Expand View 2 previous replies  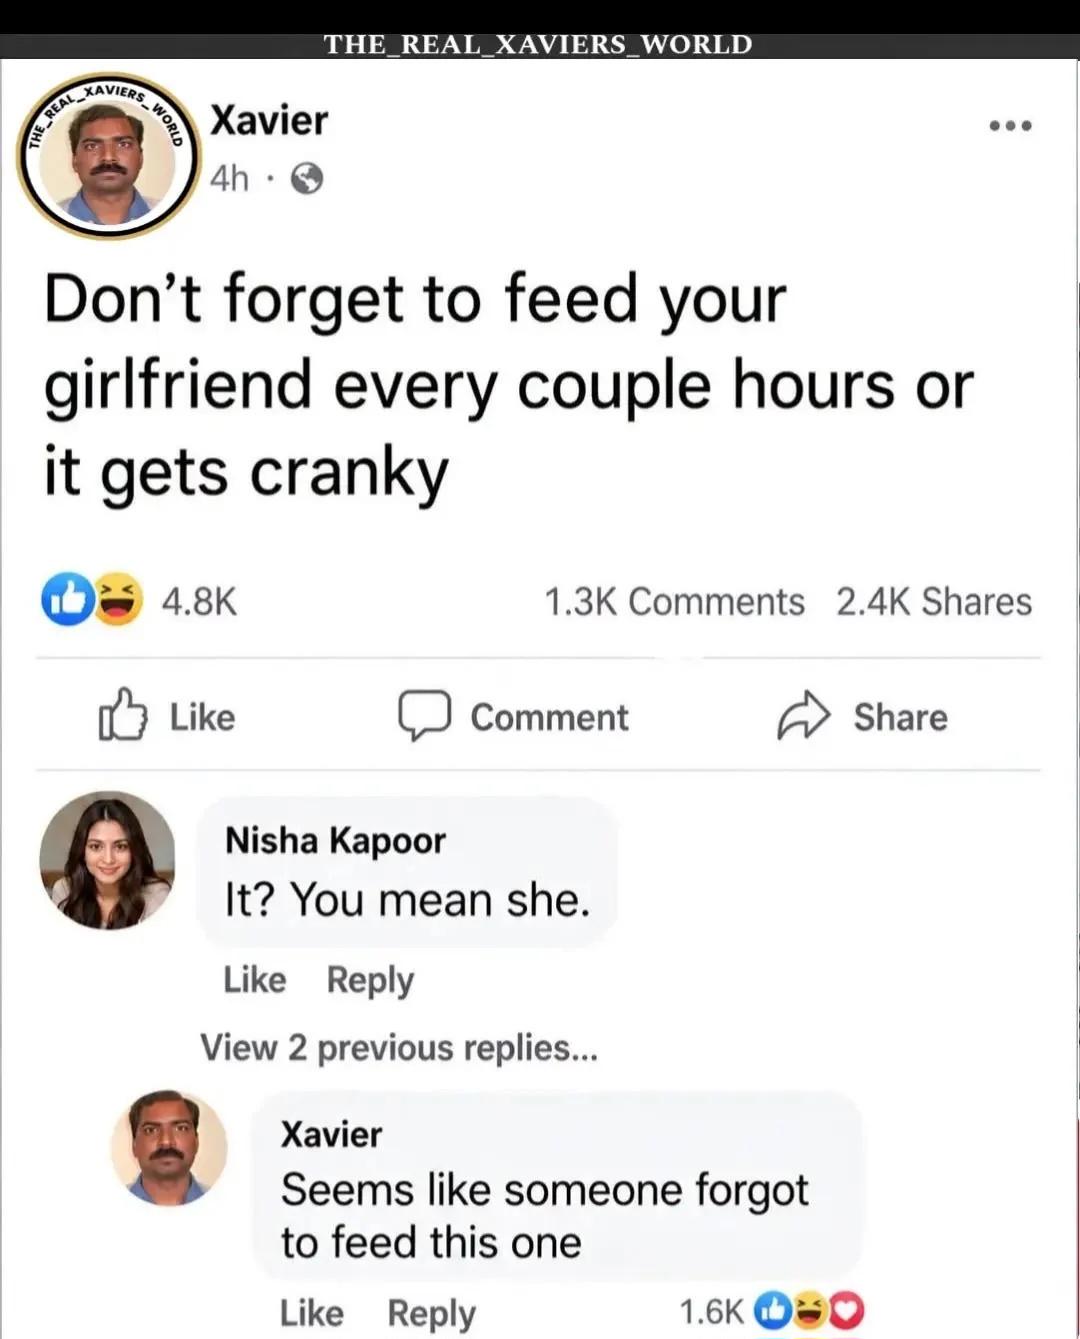399,1048
